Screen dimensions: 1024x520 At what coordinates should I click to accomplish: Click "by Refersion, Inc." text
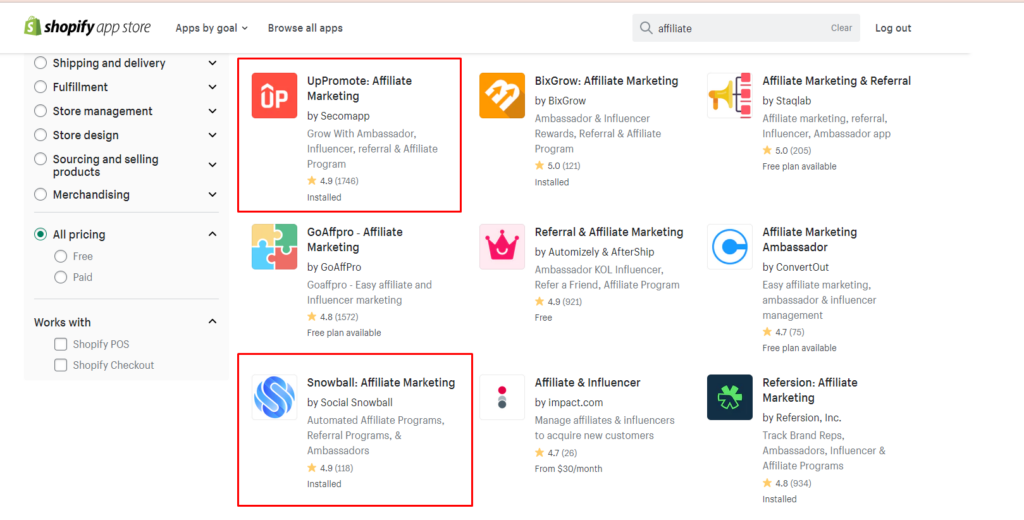coord(802,417)
